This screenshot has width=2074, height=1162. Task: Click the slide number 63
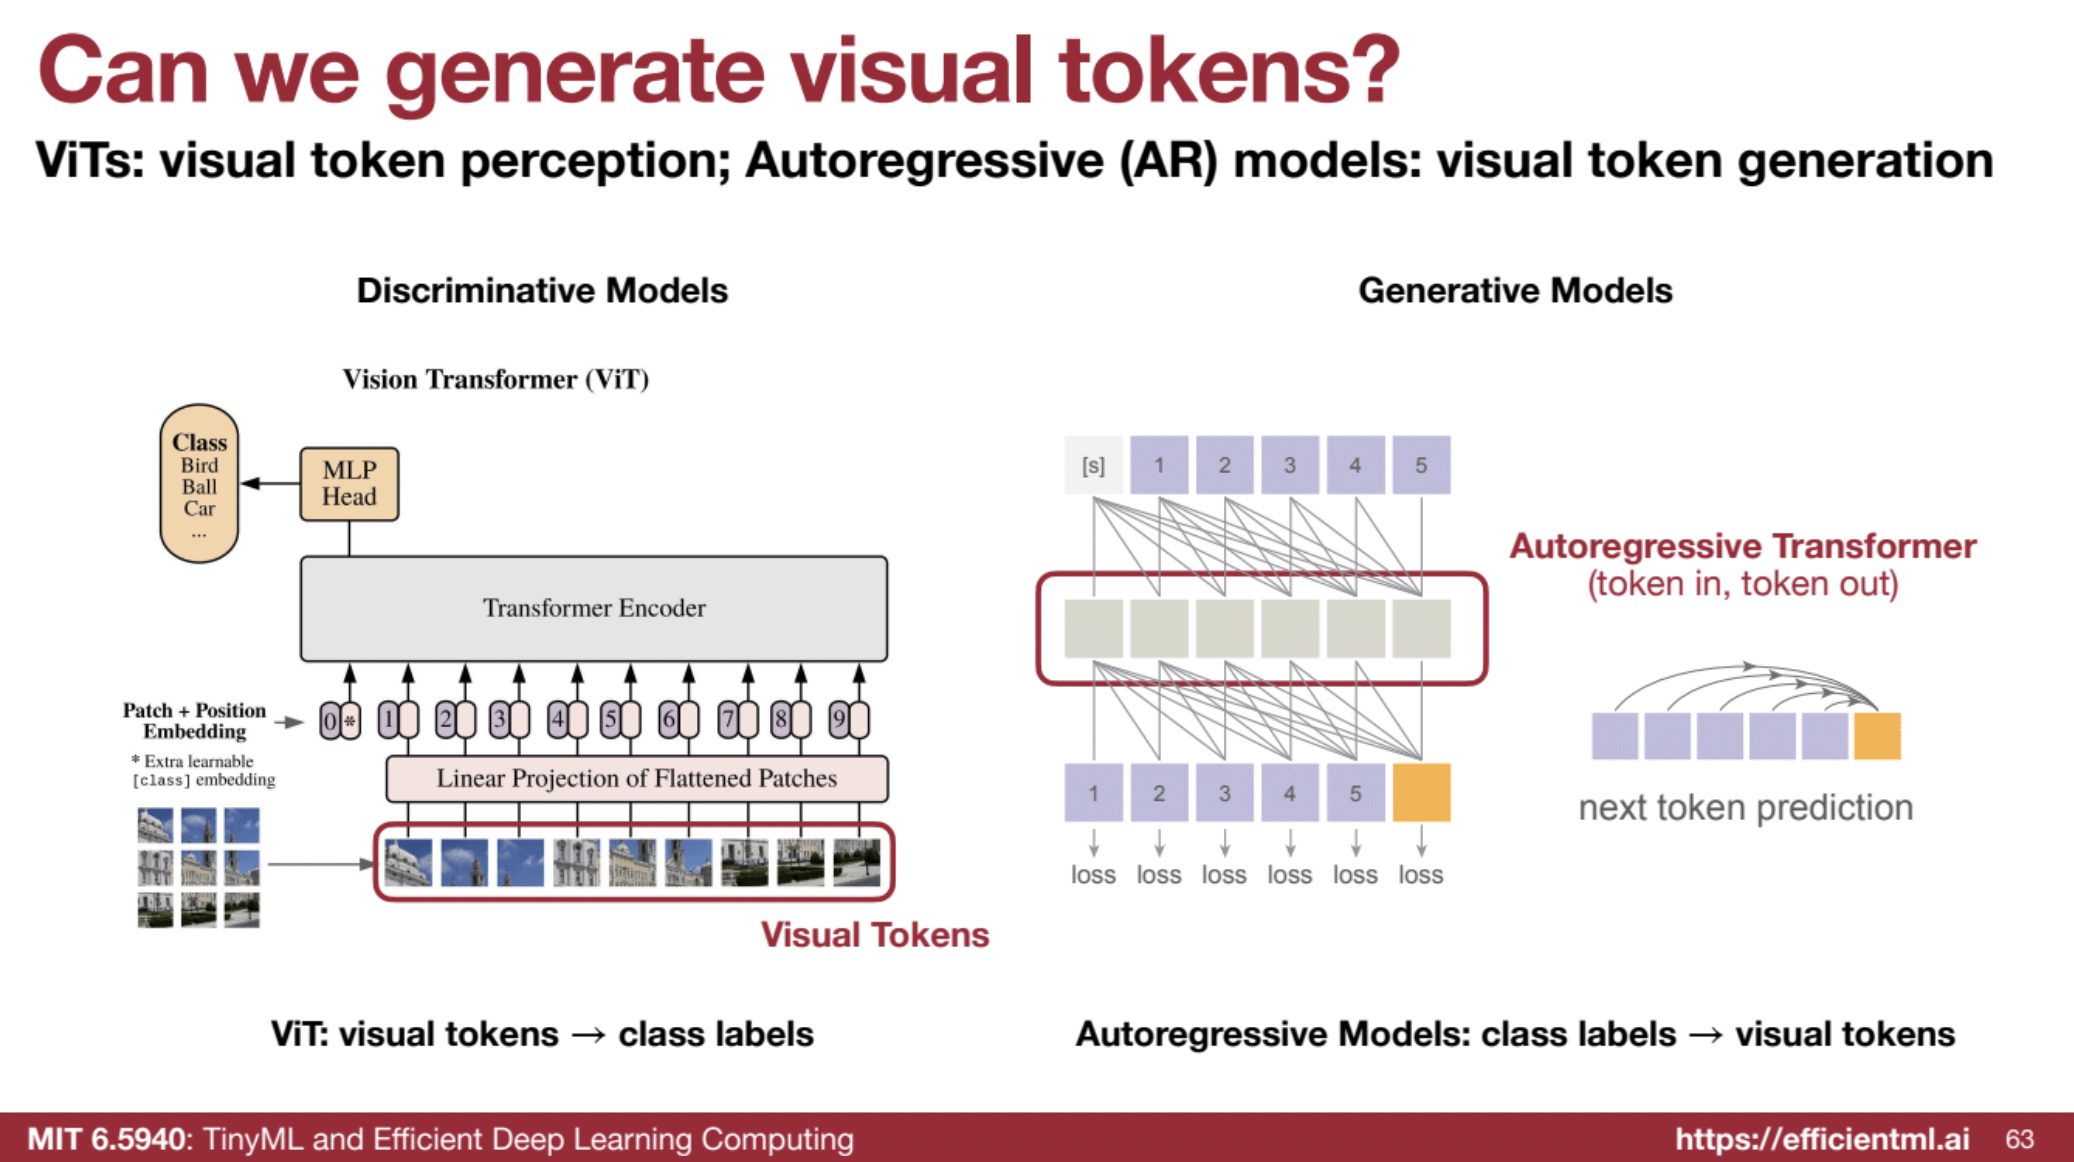point(2019,1139)
